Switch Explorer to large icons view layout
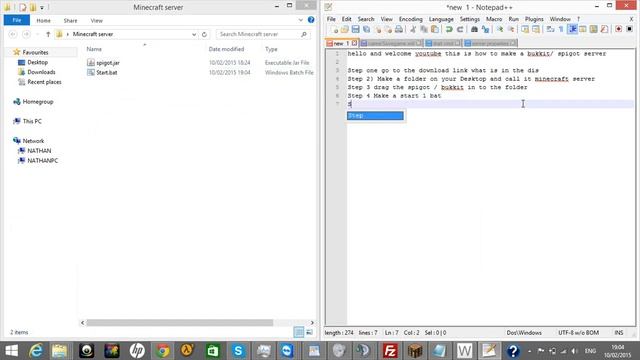Screen dimensions: 640x360 coord(309,332)
